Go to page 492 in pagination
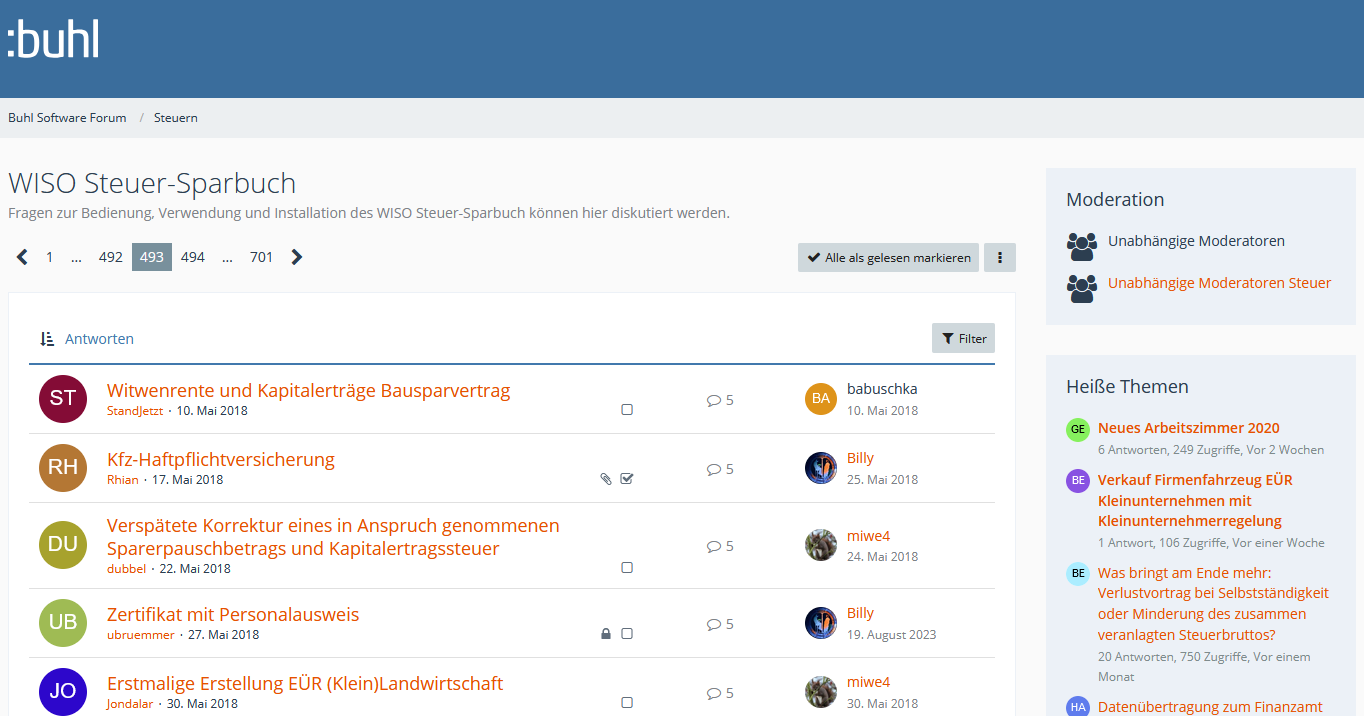 110,257
